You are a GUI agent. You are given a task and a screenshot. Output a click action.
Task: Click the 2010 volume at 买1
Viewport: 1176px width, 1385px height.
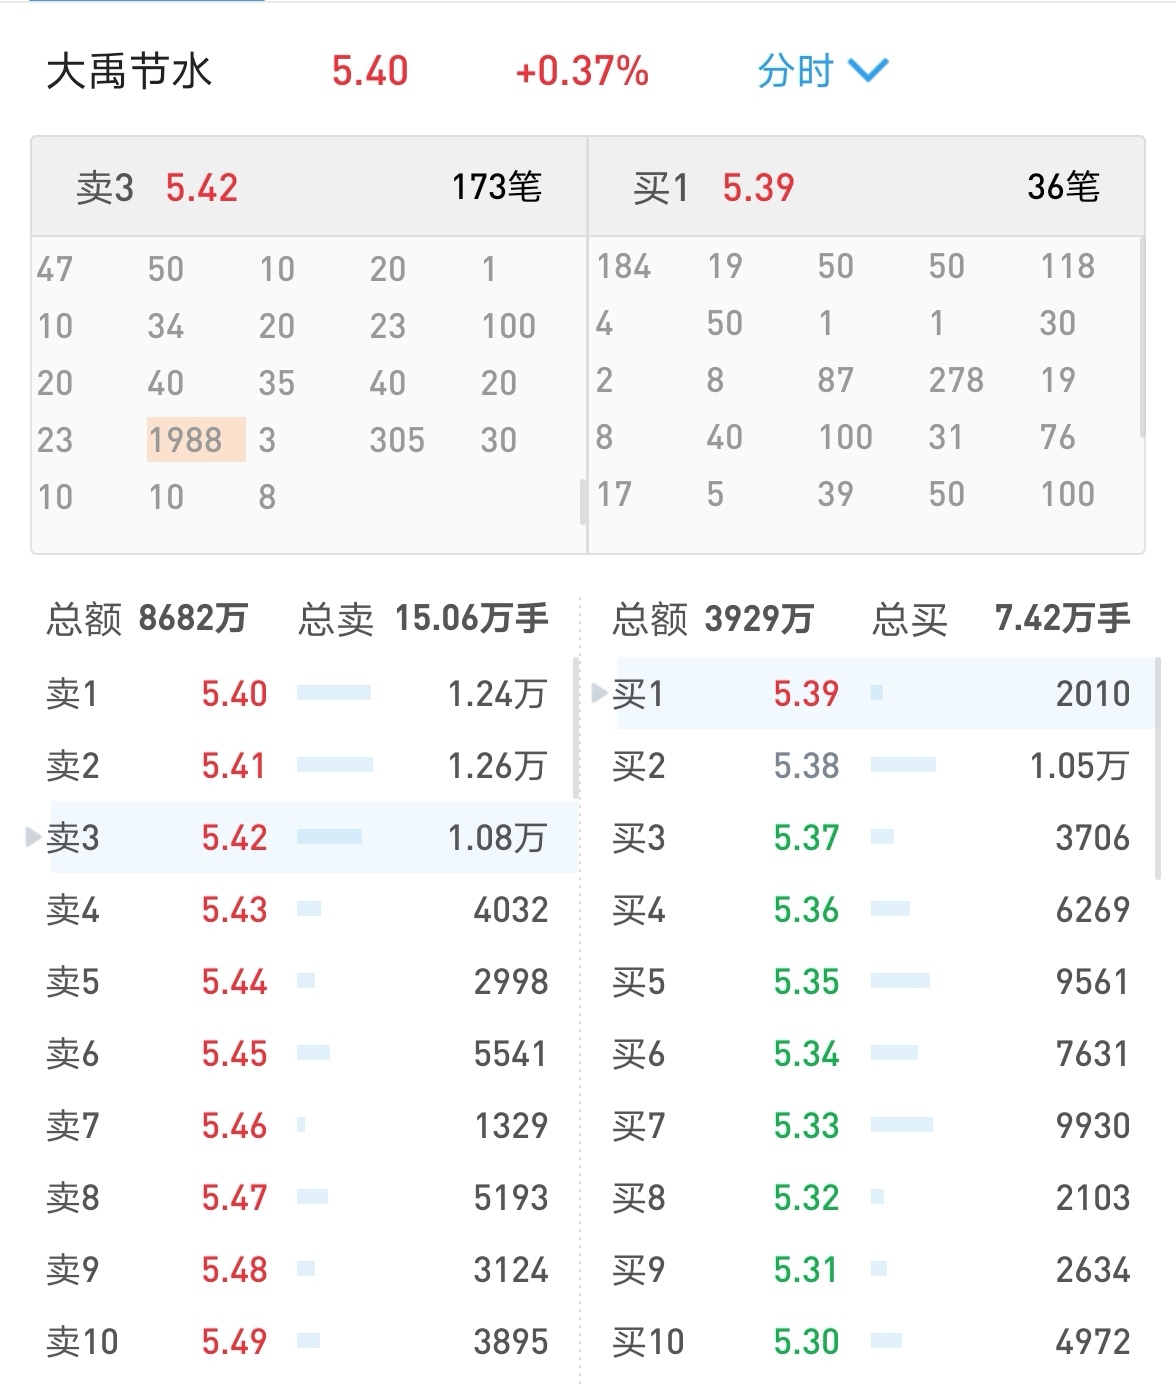pos(1093,694)
